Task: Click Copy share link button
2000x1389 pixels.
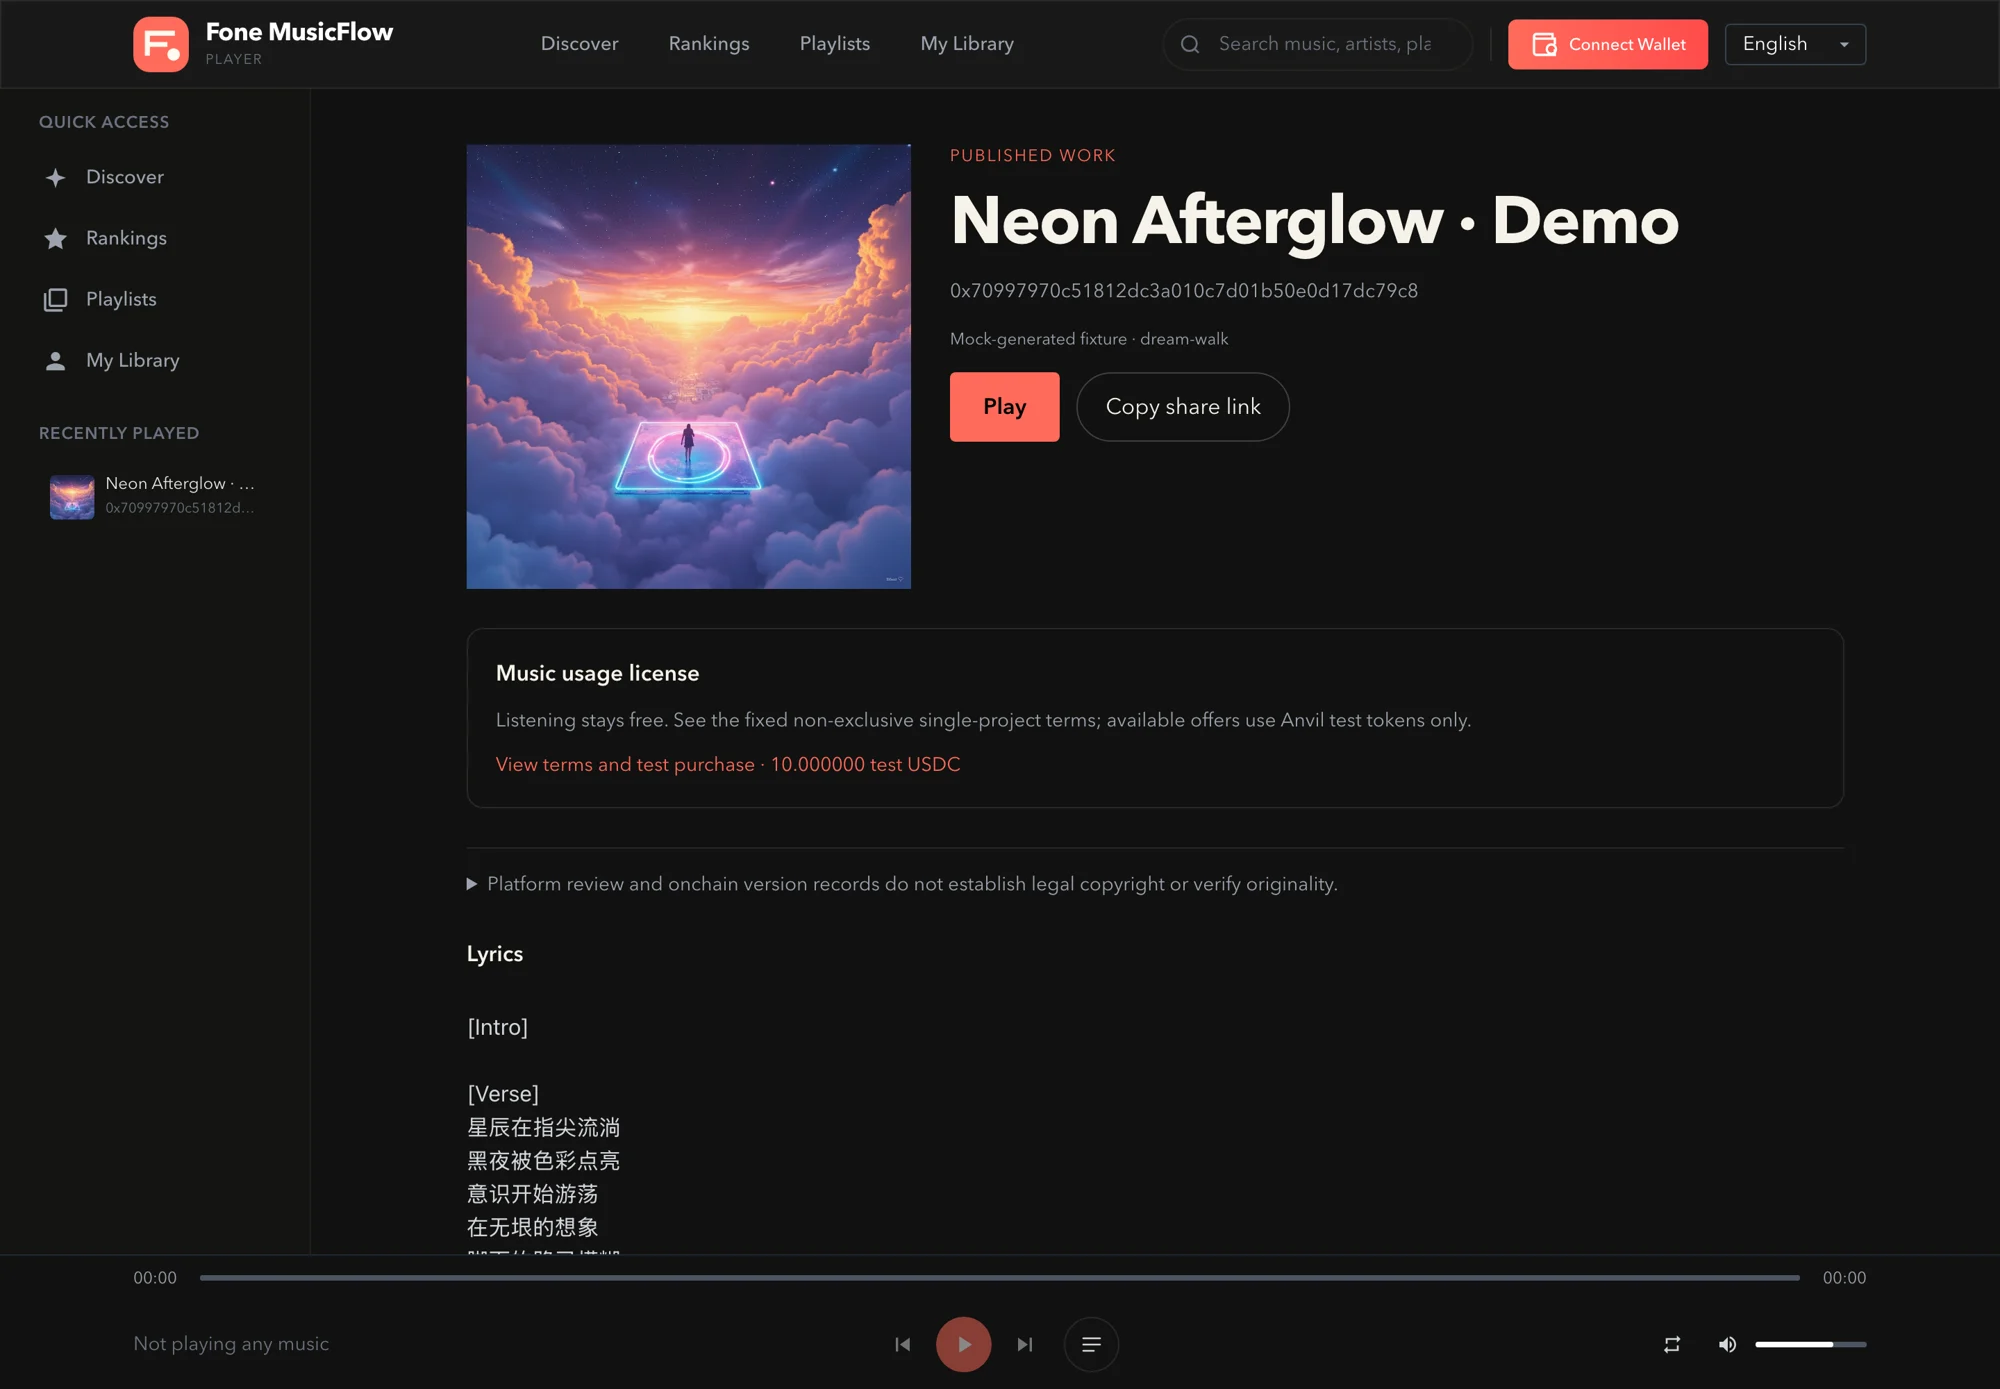Action: click(1183, 407)
